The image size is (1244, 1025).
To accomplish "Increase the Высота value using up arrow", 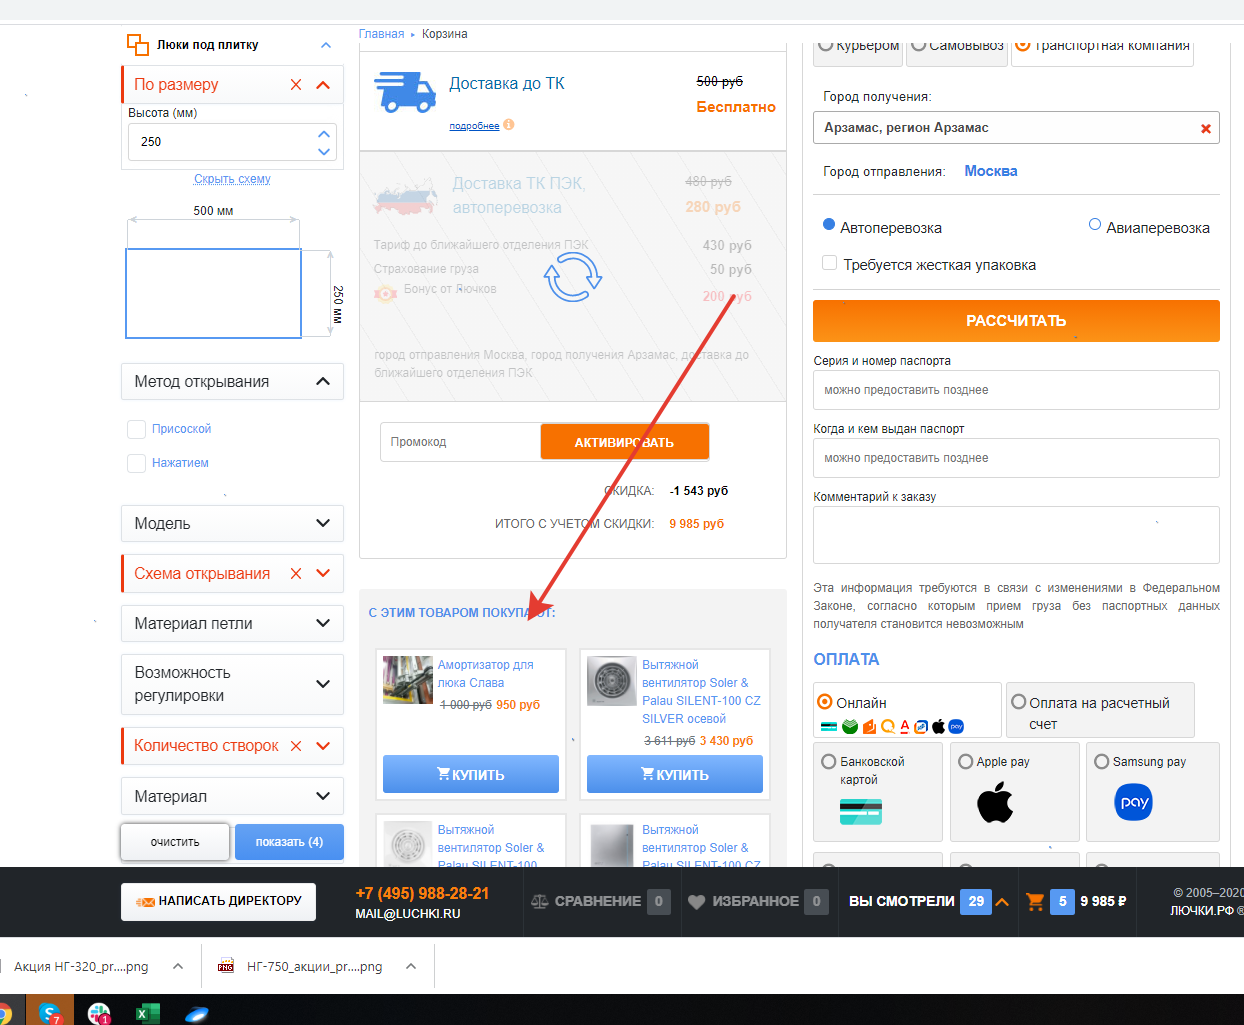I will tap(324, 133).
